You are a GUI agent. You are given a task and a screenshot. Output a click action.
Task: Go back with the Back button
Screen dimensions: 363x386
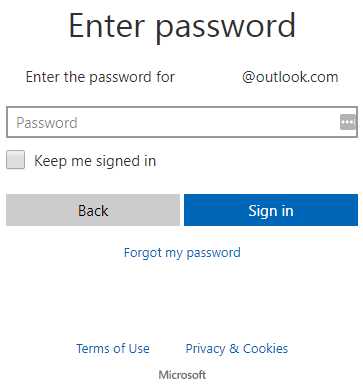point(93,210)
